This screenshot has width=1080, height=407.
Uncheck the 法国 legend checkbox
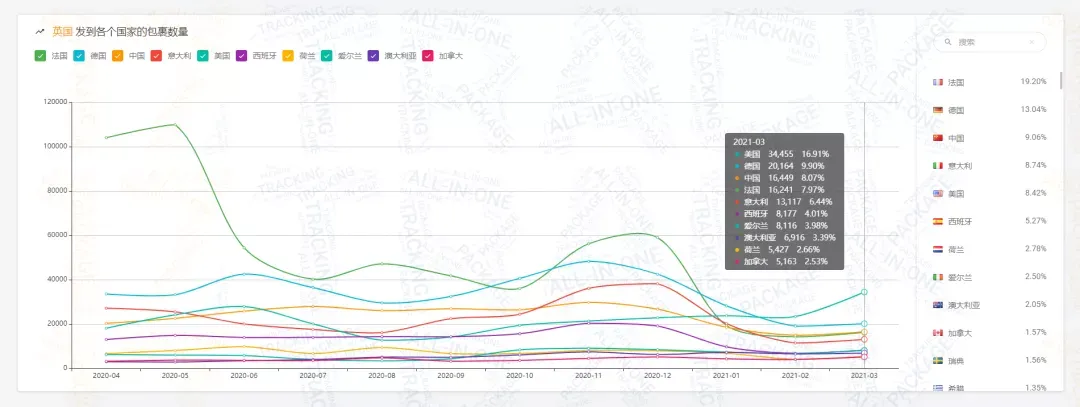(x=40, y=56)
